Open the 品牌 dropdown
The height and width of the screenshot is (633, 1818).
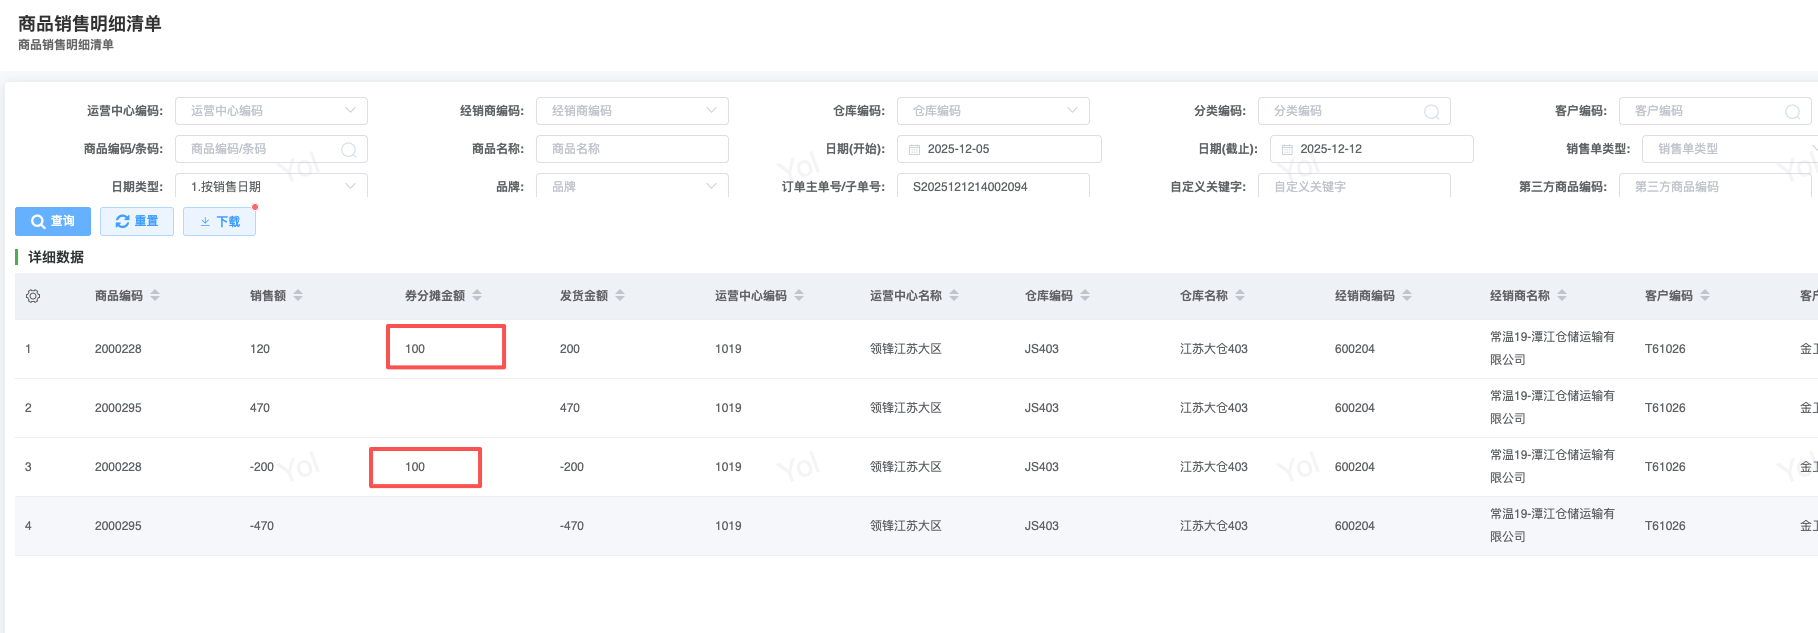[711, 186]
